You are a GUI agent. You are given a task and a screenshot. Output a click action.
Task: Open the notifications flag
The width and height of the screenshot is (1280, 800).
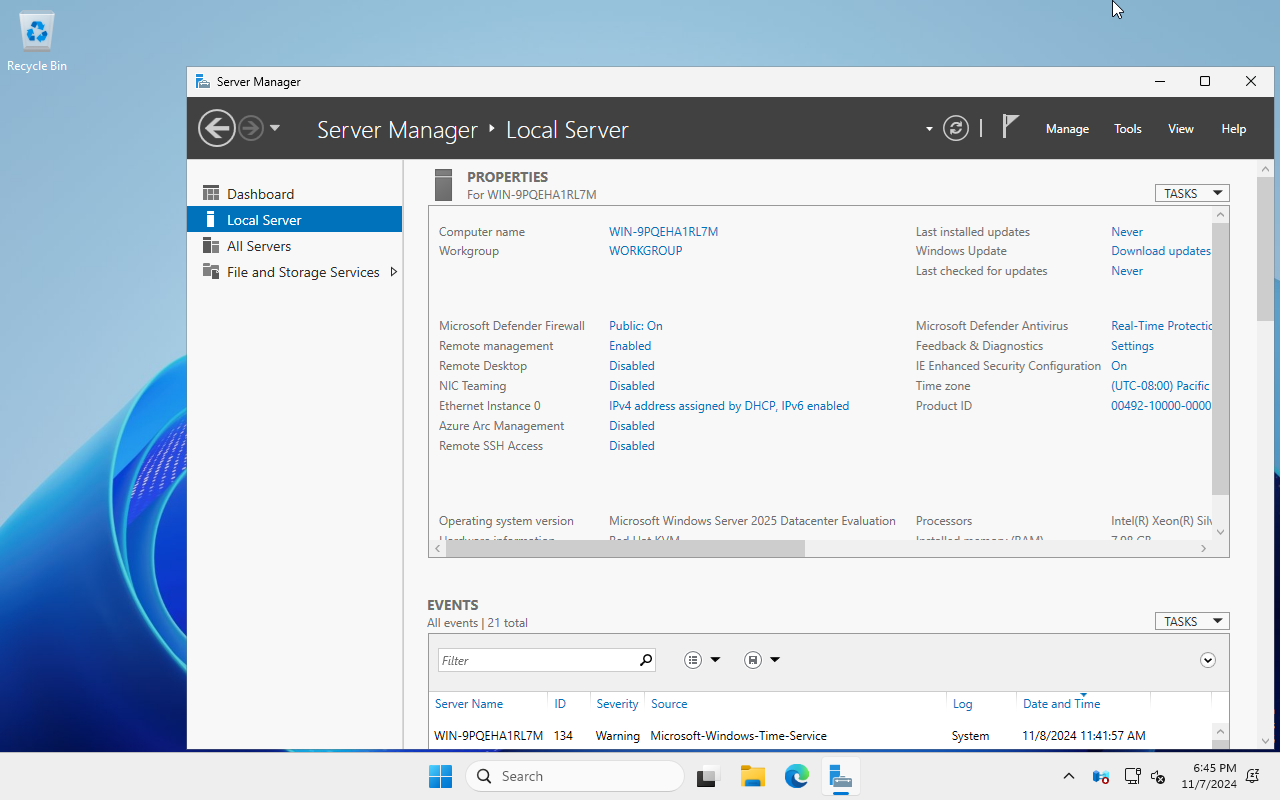point(1010,127)
